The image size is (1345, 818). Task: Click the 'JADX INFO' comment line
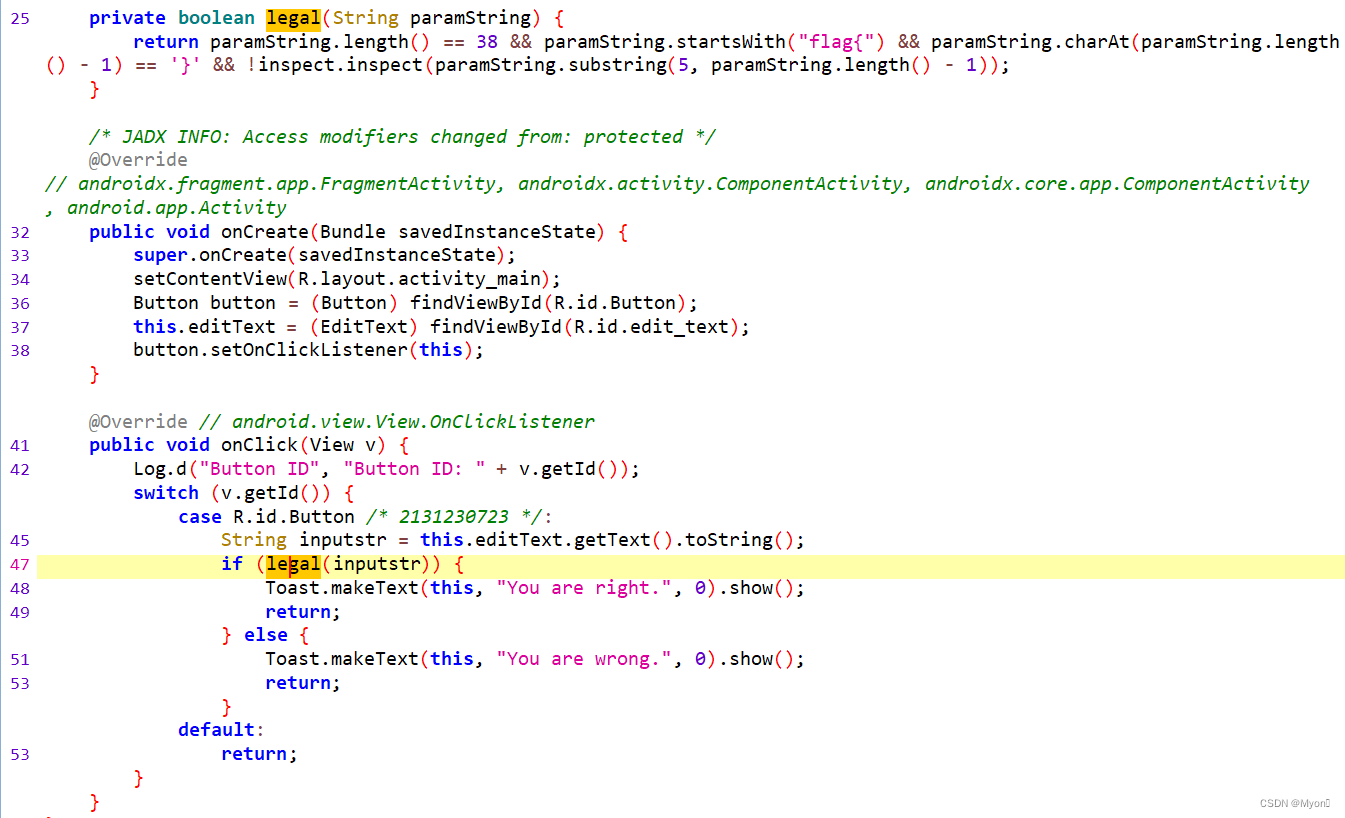click(x=402, y=137)
